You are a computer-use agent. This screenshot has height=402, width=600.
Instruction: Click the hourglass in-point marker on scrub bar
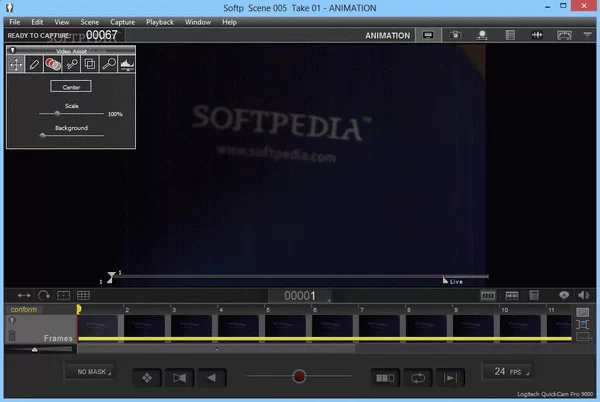pyautogui.click(x=111, y=277)
